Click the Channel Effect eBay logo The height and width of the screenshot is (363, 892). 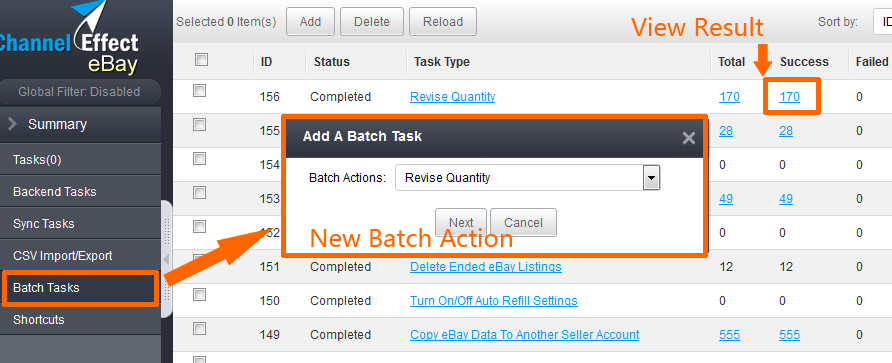coord(68,38)
